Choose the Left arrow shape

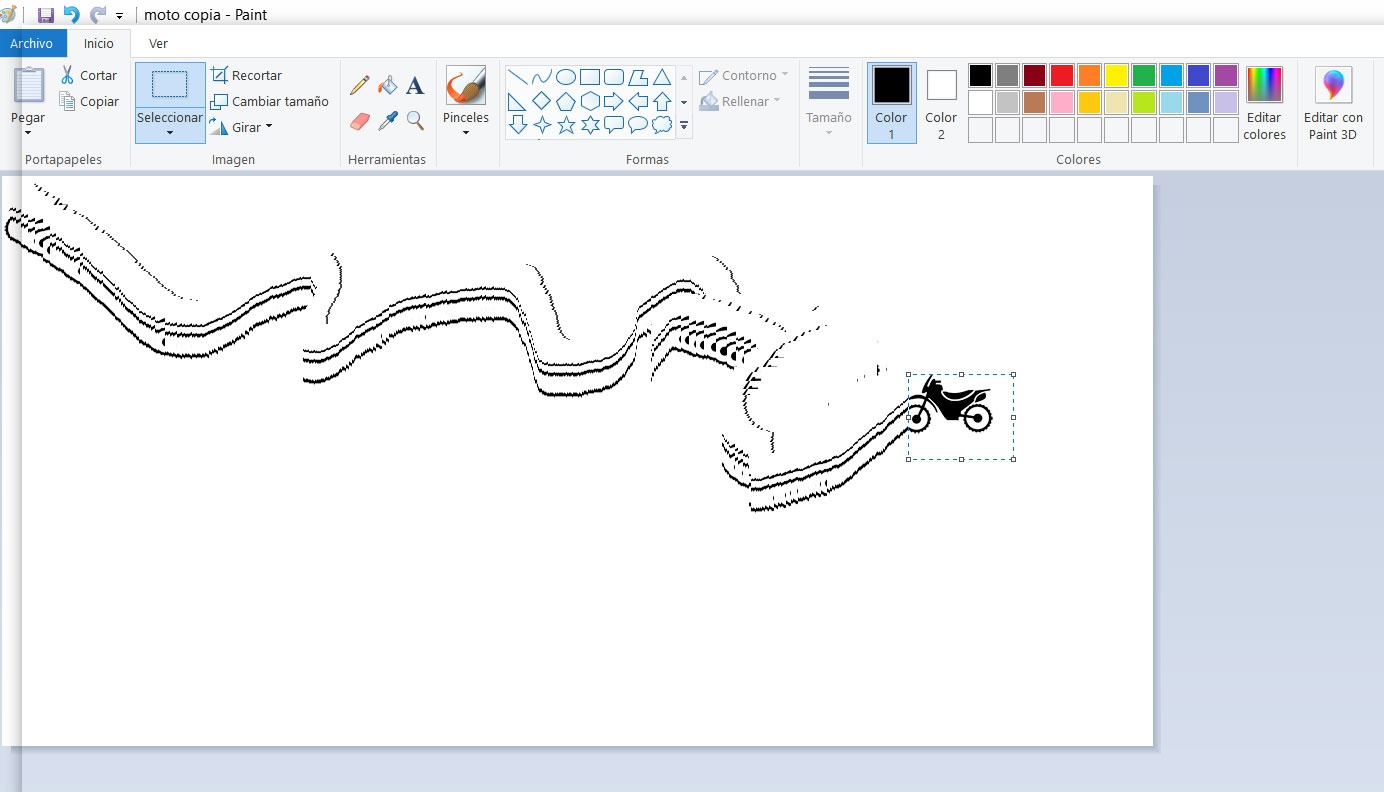[x=638, y=101]
